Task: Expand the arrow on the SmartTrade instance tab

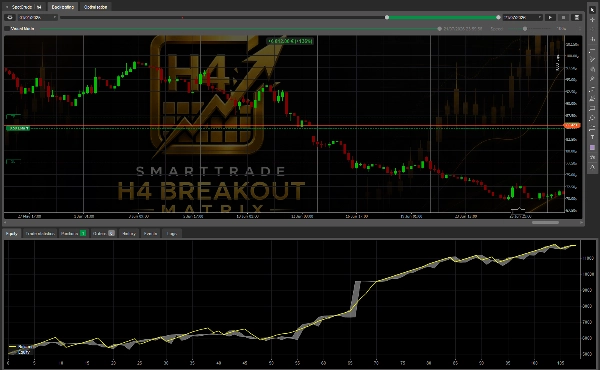Action: click(7, 7)
